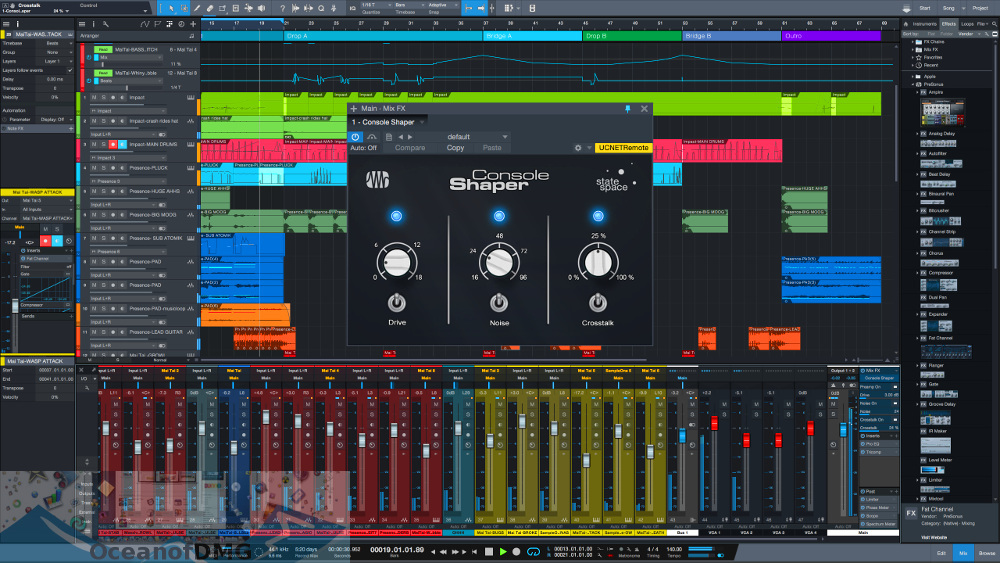Mute the Impact track
Viewport: 1000px width, 563px height.
[x=94, y=98]
